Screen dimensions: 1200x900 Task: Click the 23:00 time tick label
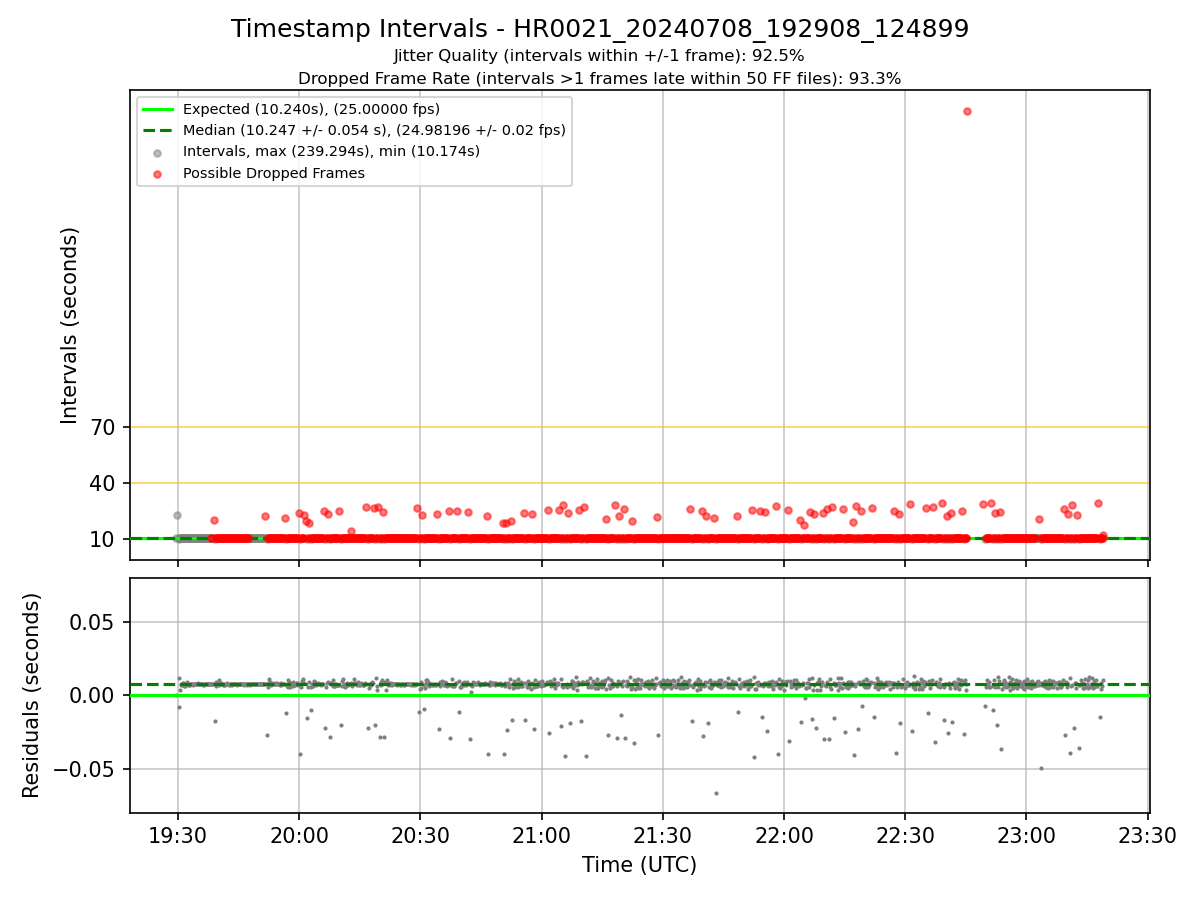tap(1026, 834)
